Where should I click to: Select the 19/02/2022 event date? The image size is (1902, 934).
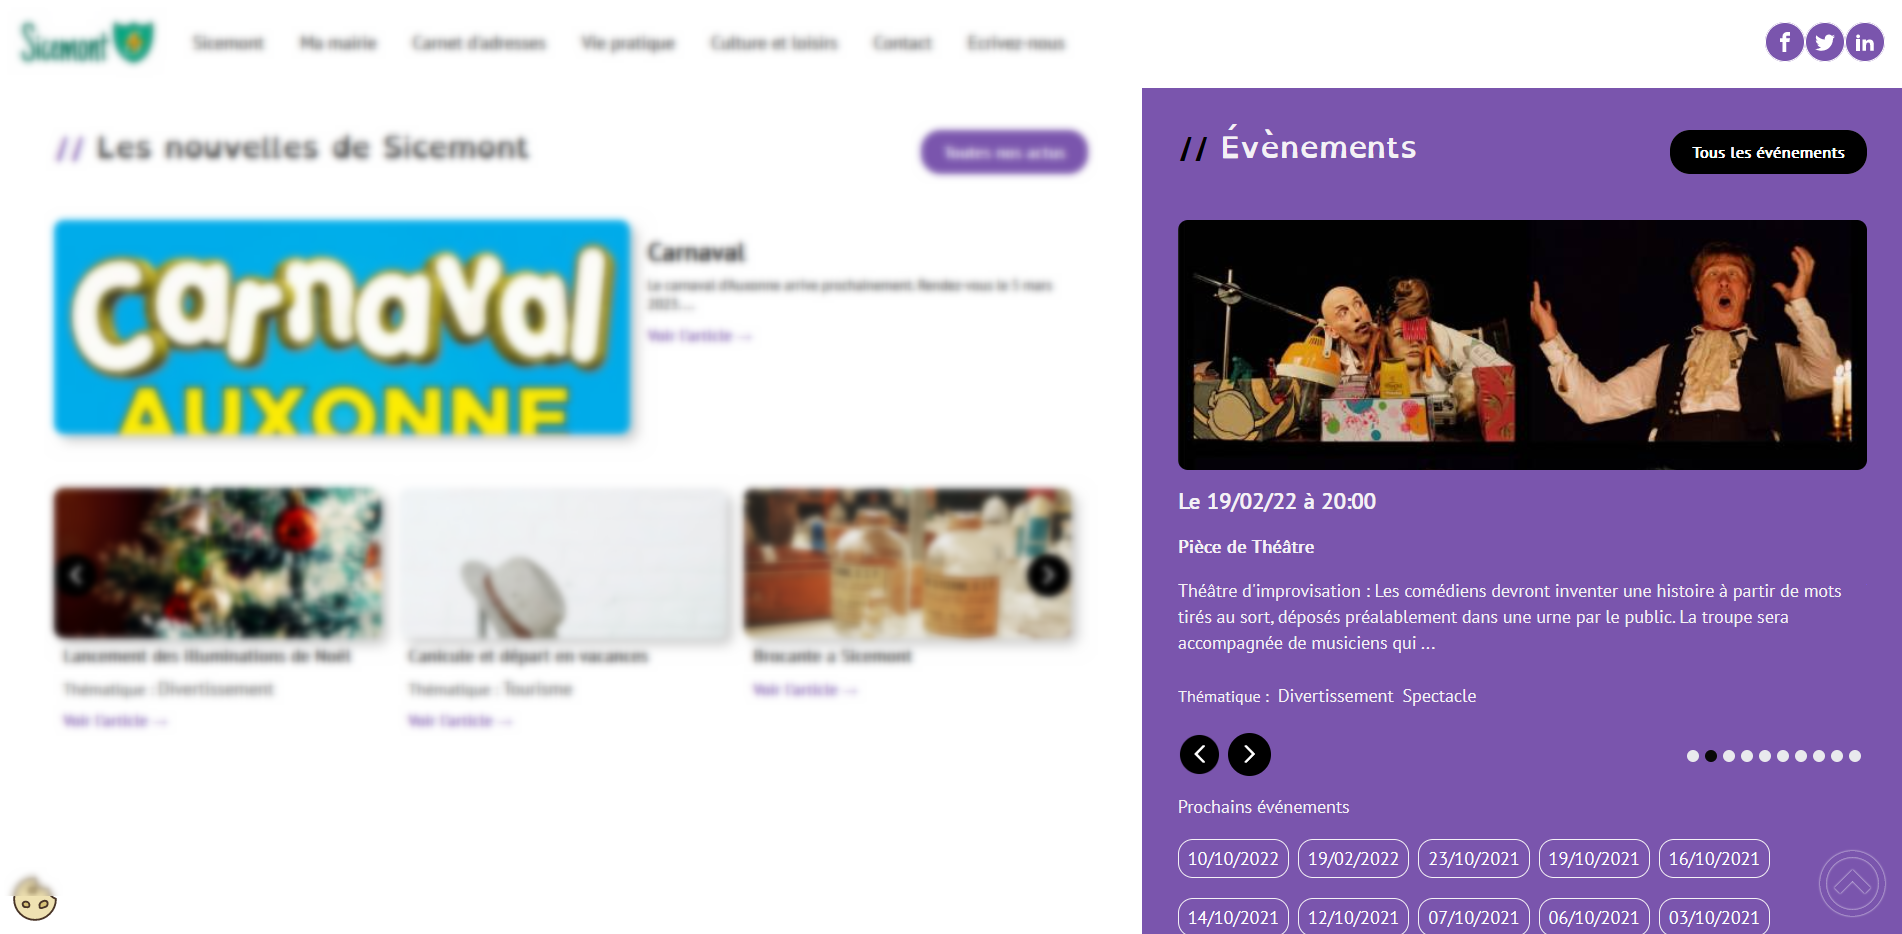pos(1353,858)
